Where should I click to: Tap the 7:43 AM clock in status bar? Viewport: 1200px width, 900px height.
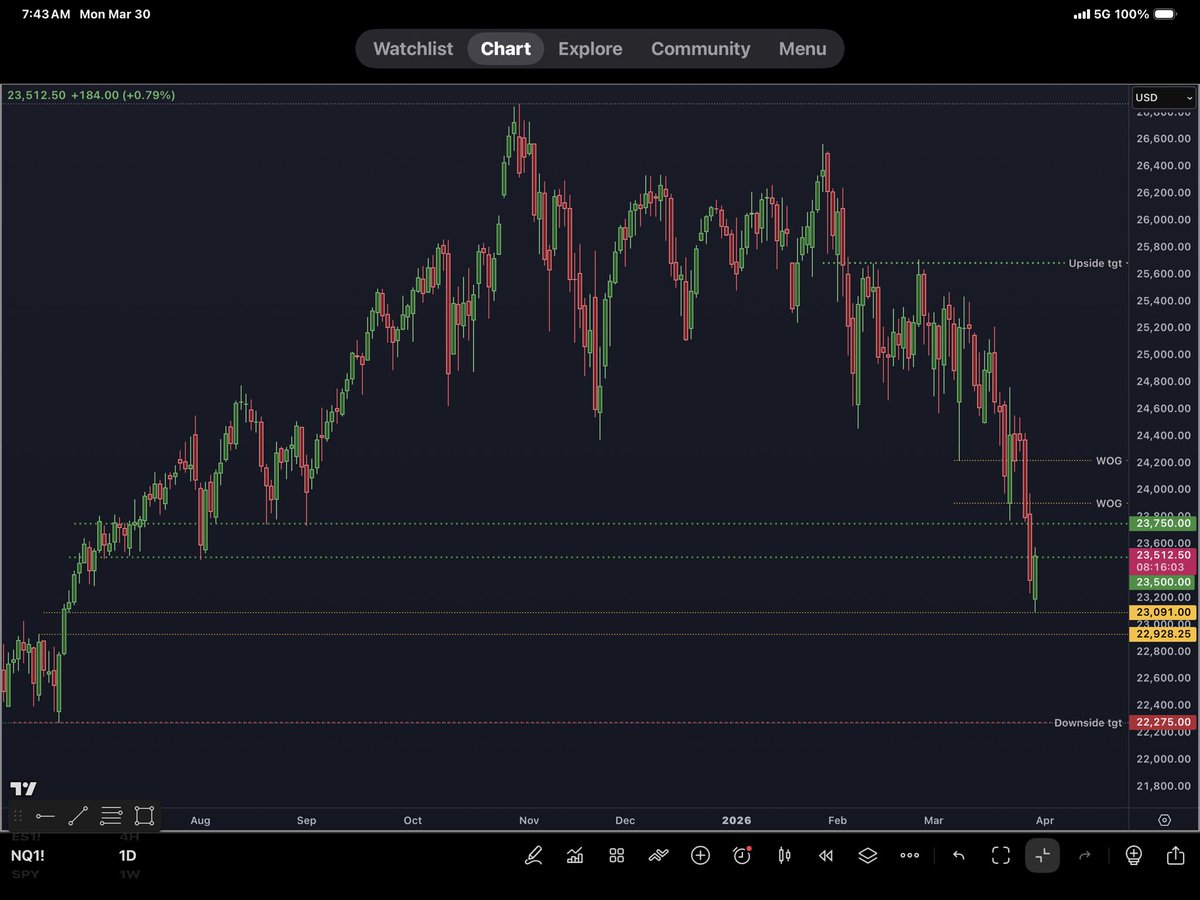click(x=45, y=15)
